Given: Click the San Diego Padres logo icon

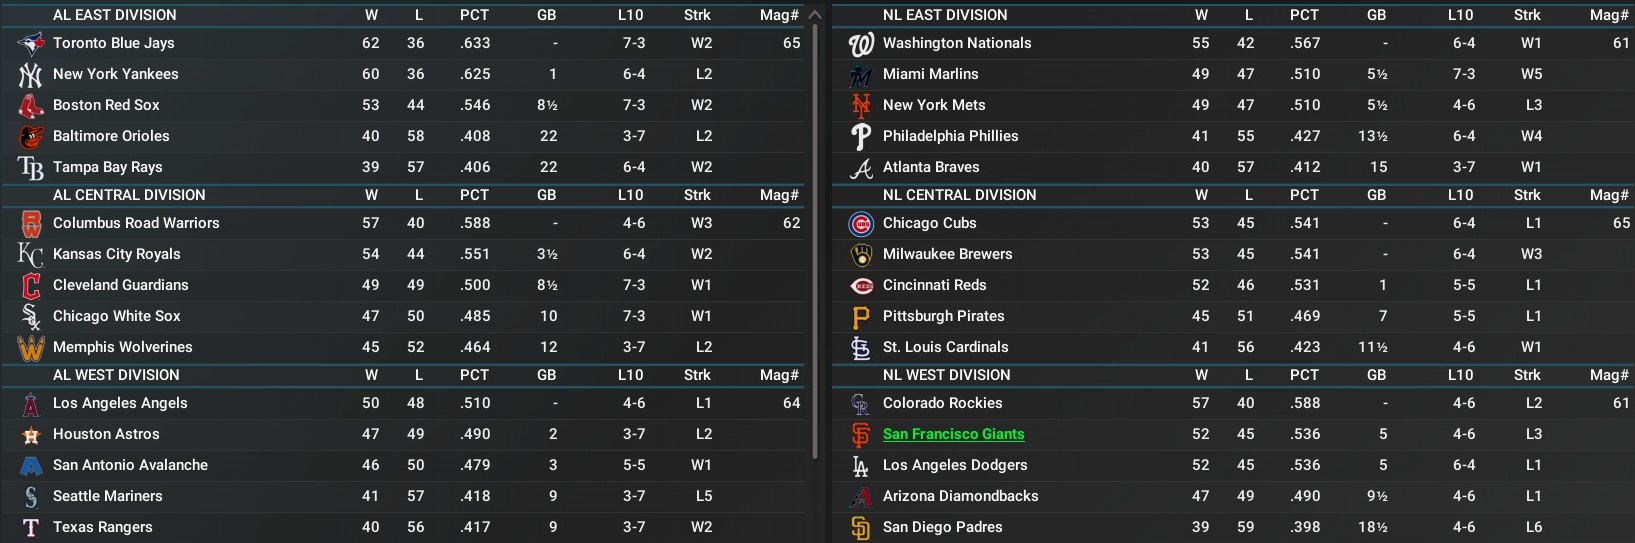Looking at the screenshot, I should pyautogui.click(x=861, y=527).
